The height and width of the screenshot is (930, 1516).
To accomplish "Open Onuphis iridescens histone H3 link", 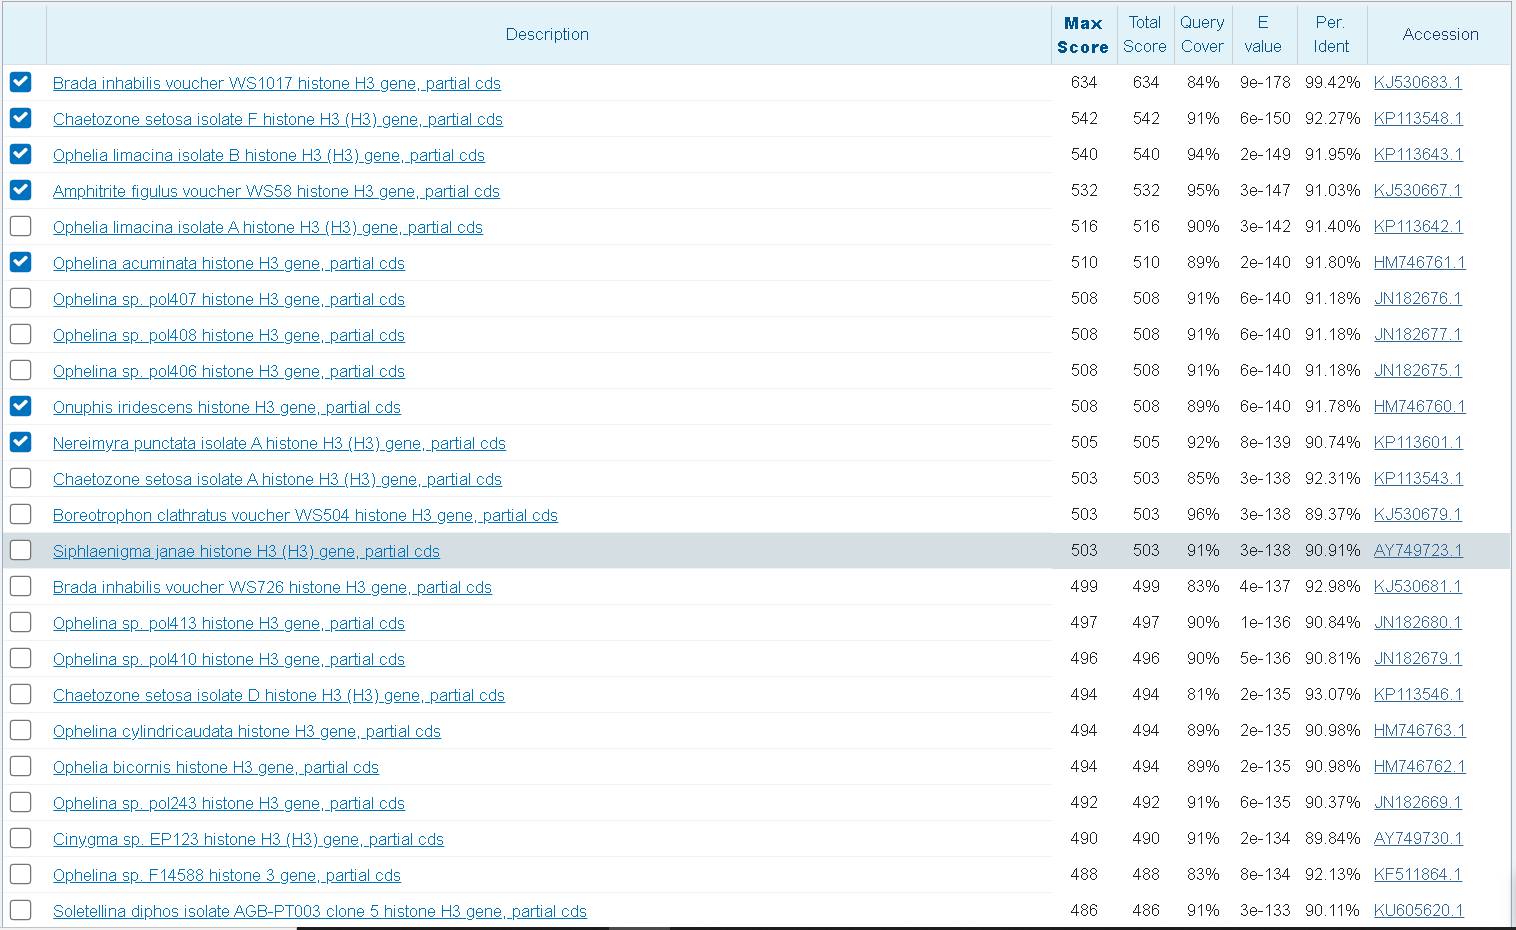I will point(227,407).
